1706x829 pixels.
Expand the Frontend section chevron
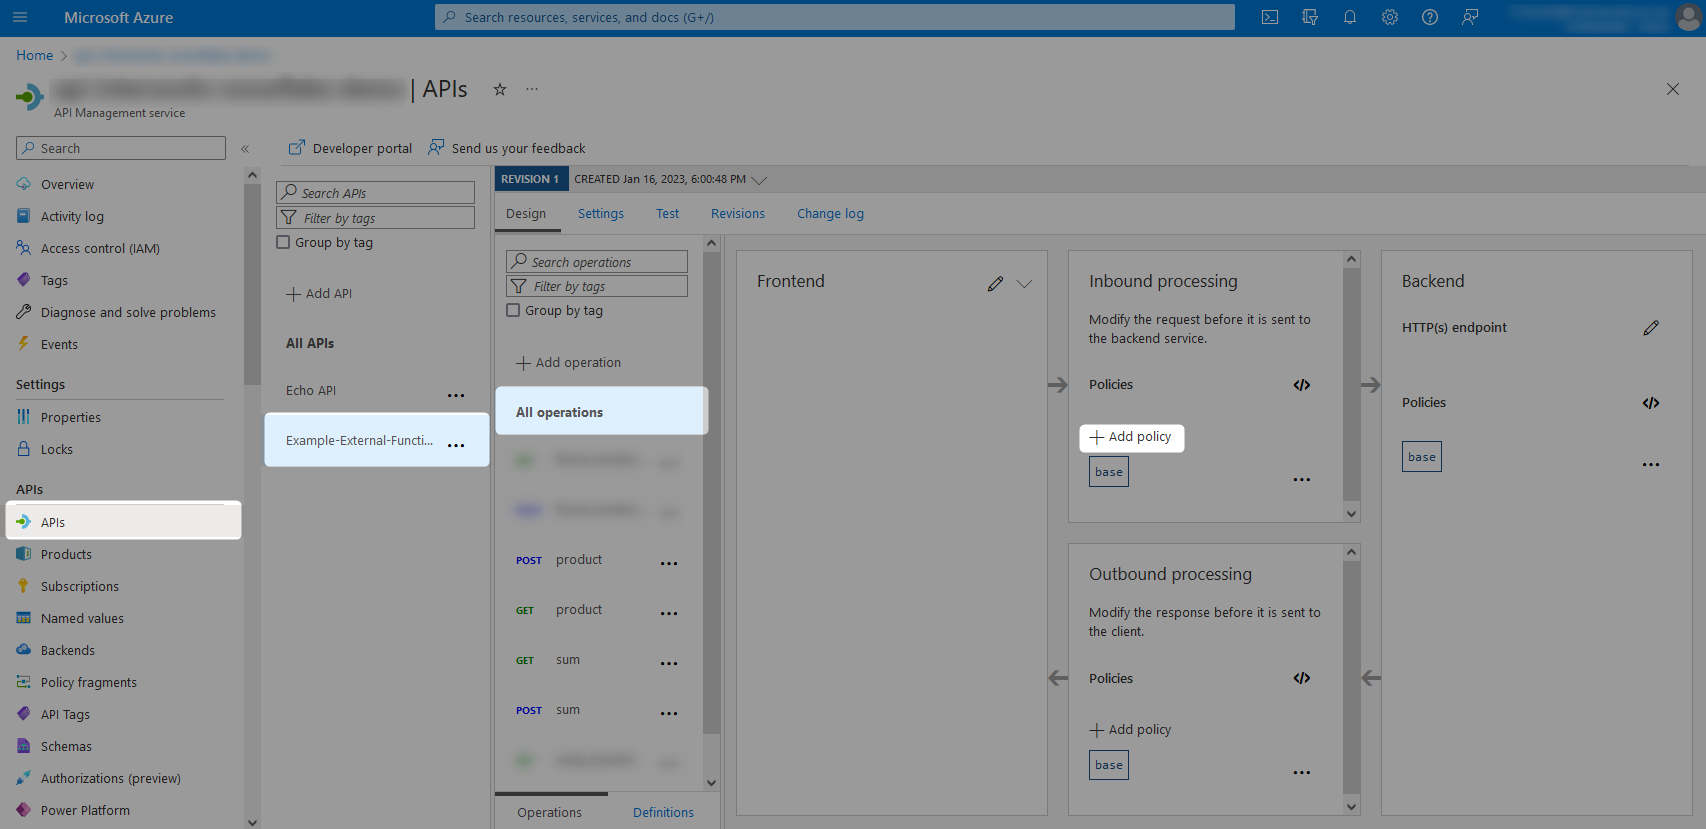click(x=1024, y=284)
